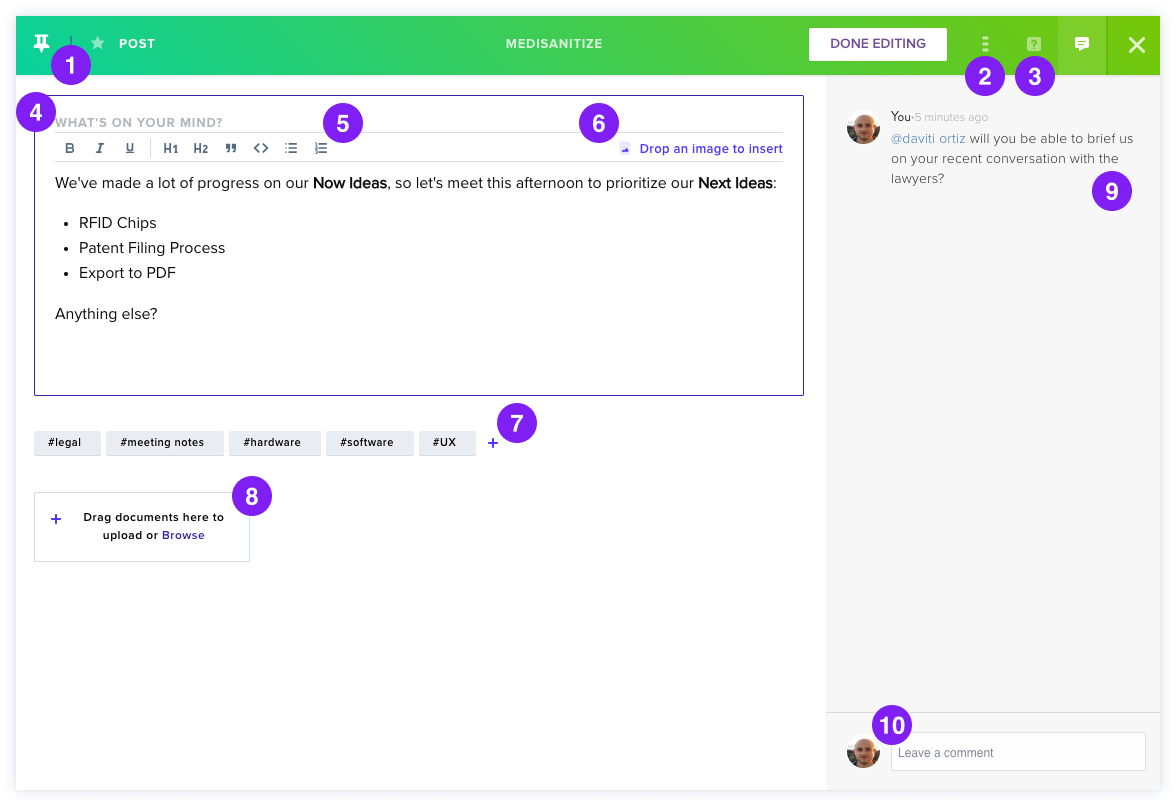Click the Leave a comment field
The image size is (1176, 806).
[x=1018, y=752]
